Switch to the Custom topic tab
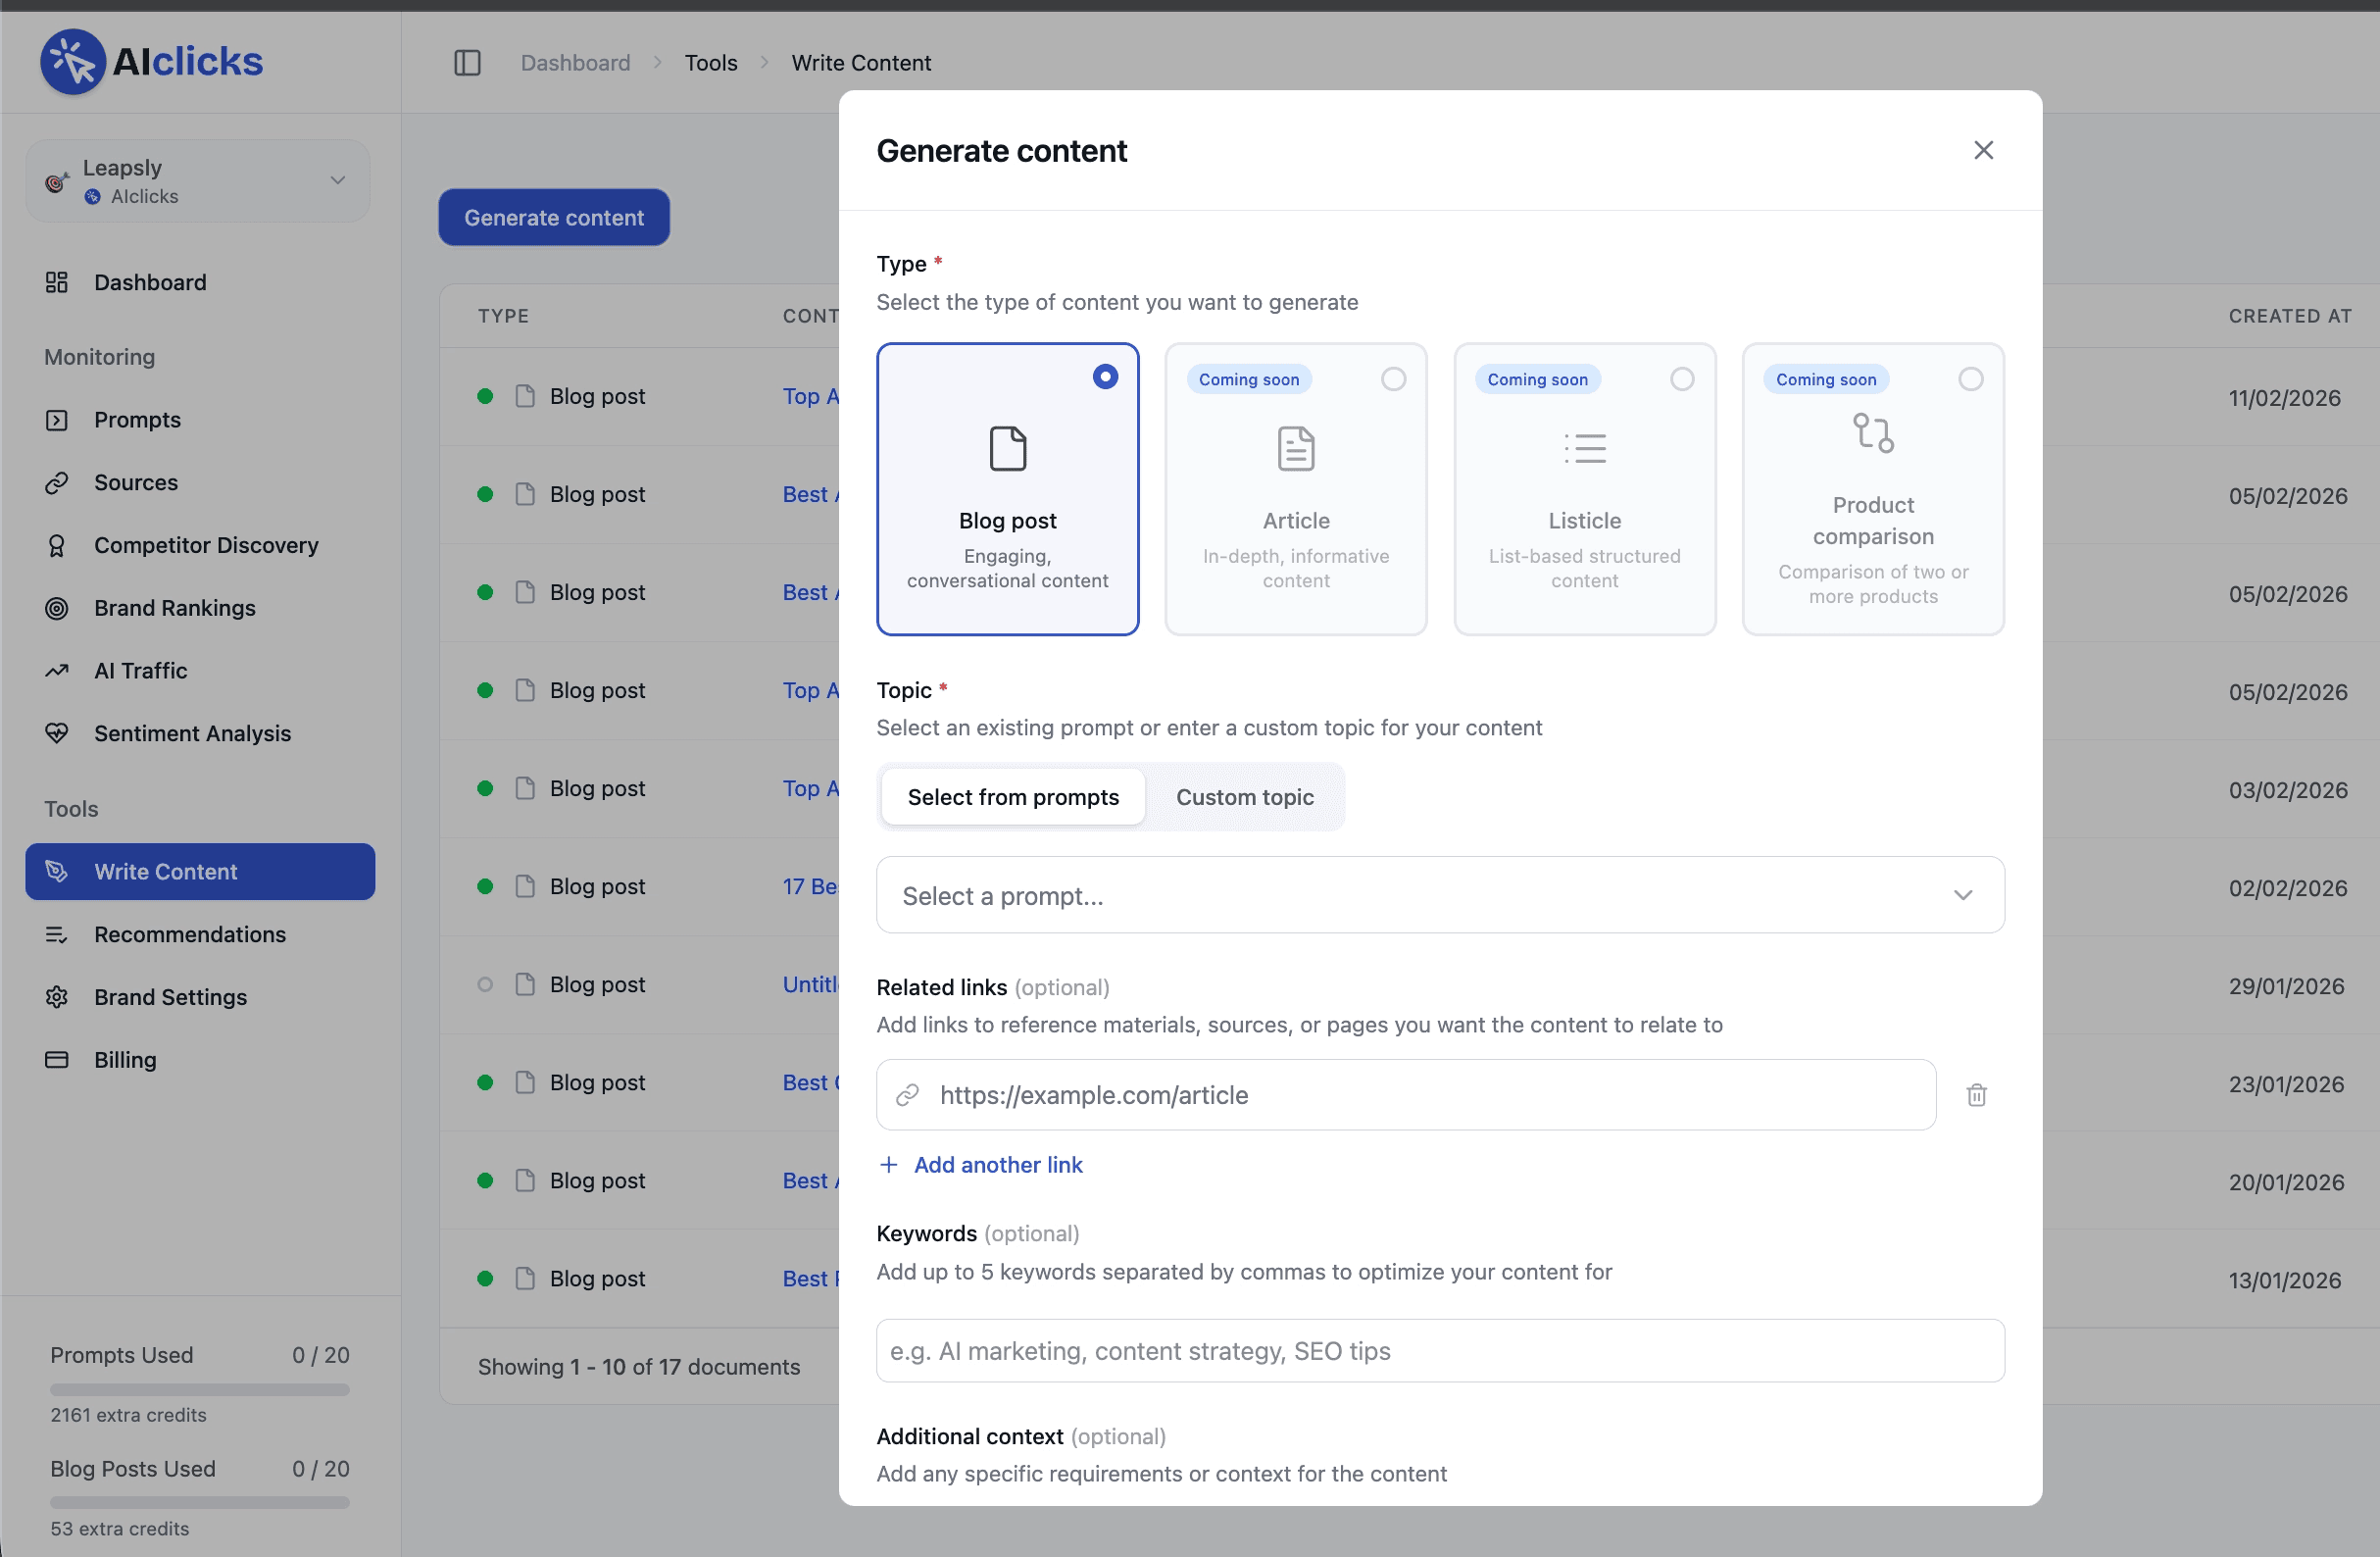The height and width of the screenshot is (1557, 2380). click(1244, 797)
